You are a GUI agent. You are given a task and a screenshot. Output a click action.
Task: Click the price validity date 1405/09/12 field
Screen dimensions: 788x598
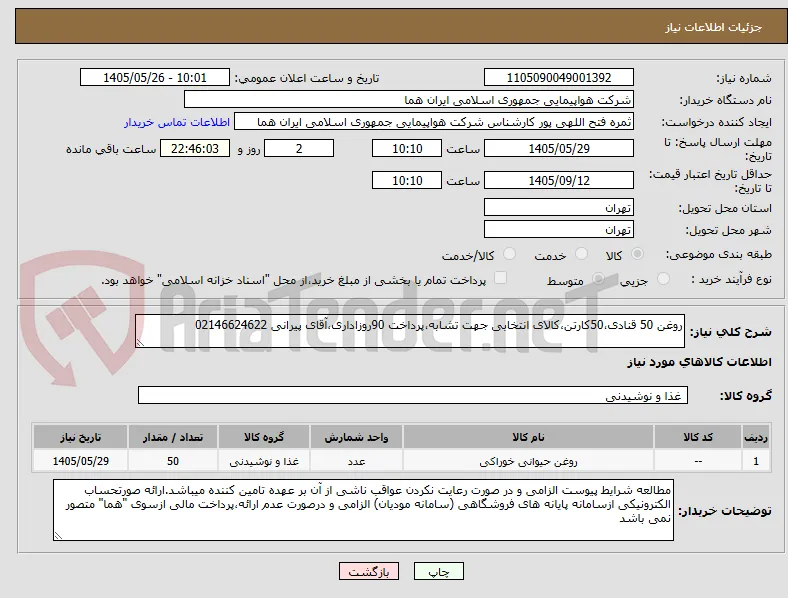tap(559, 180)
